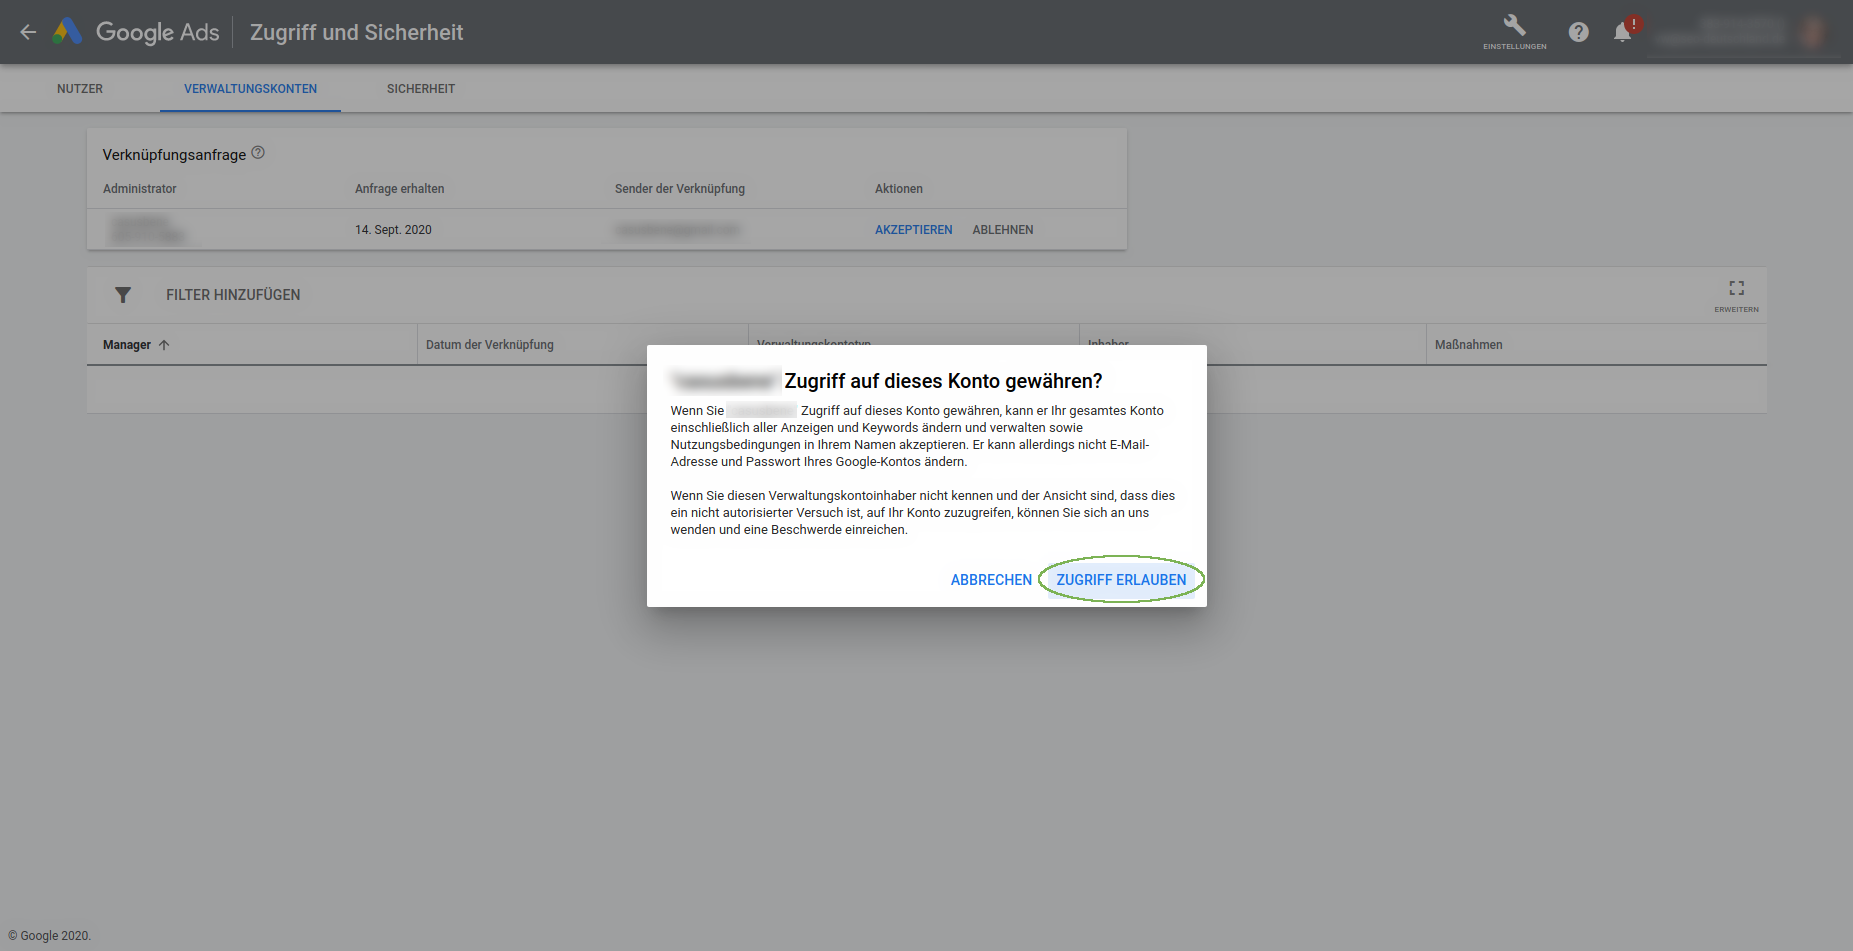Switch to the Nutzer tab
The height and width of the screenshot is (951, 1853).
[80, 89]
